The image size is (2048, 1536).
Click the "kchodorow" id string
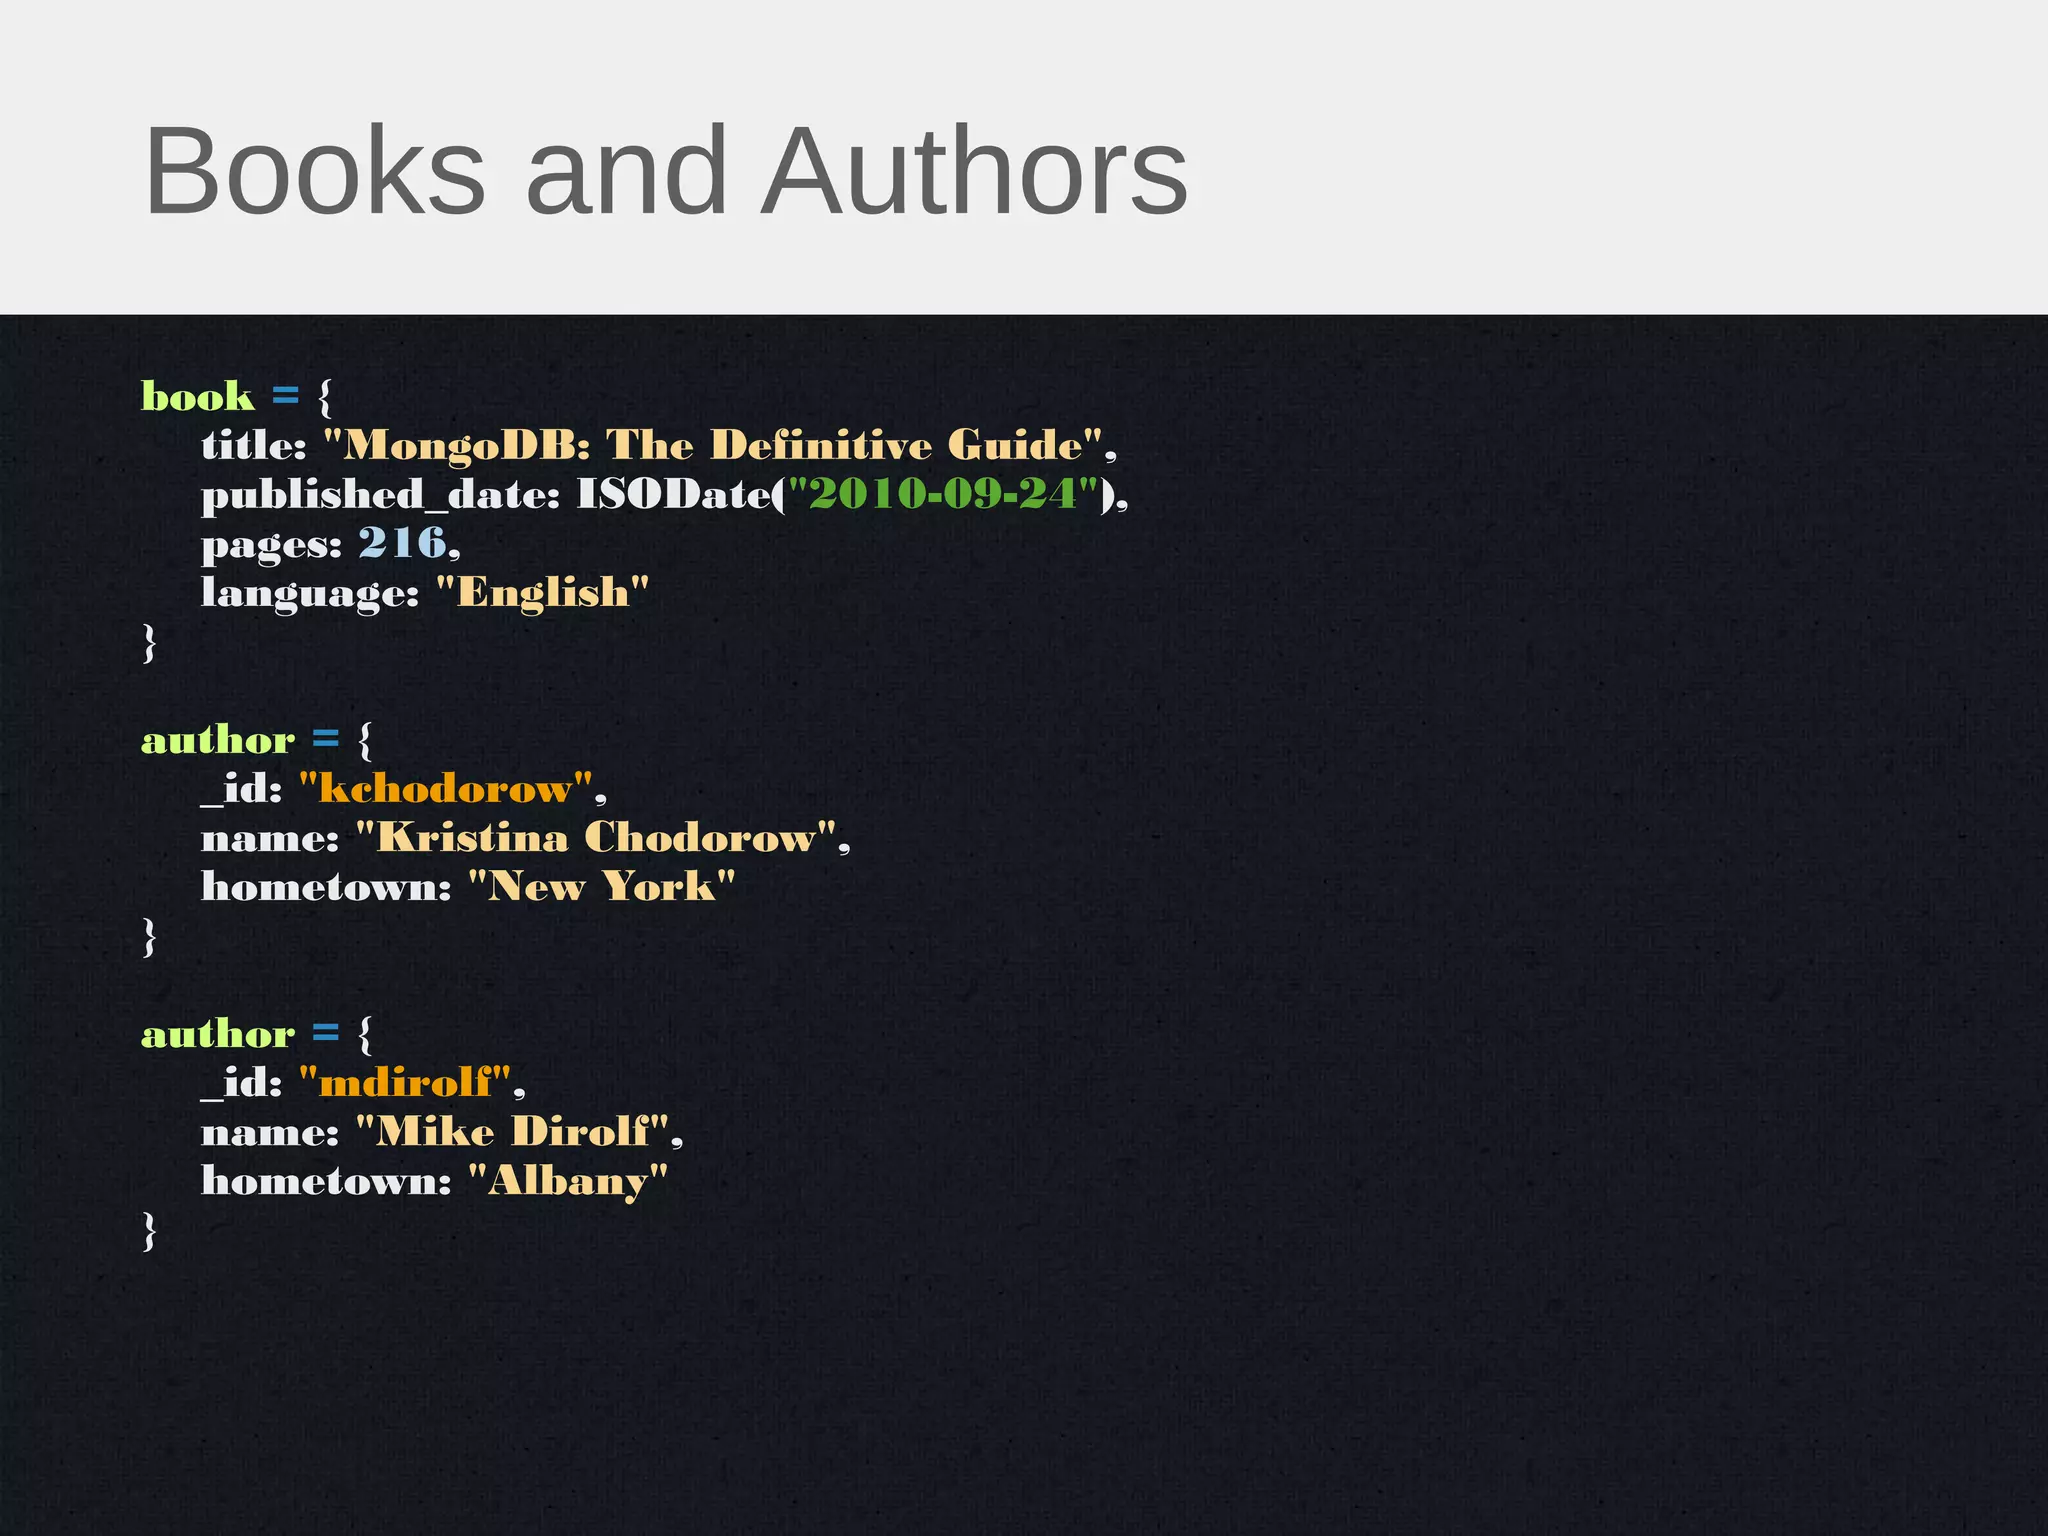pos(445,789)
